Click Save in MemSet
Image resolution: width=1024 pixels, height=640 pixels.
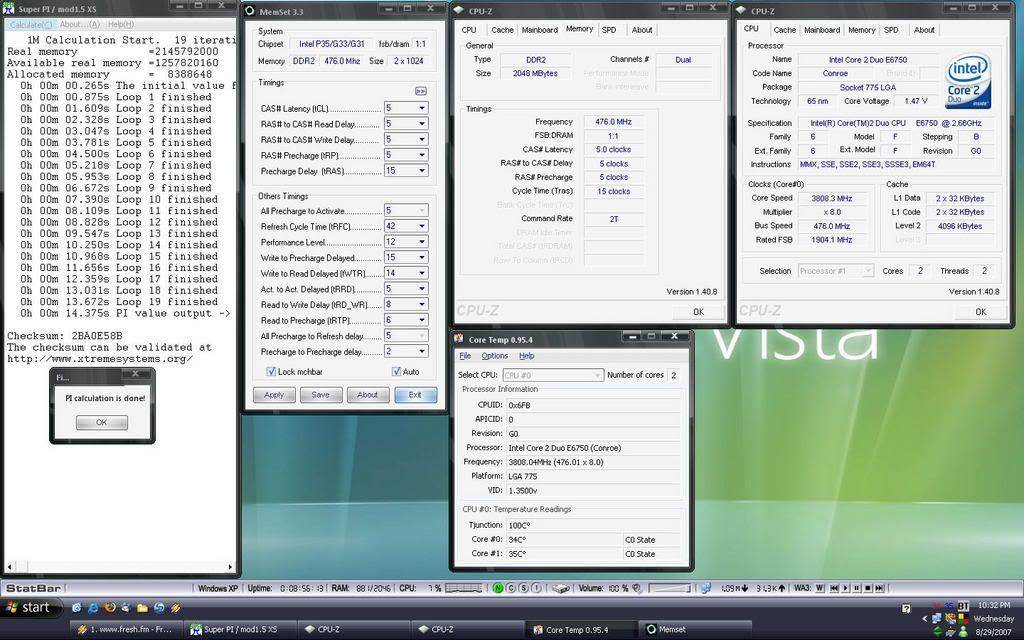pos(321,395)
